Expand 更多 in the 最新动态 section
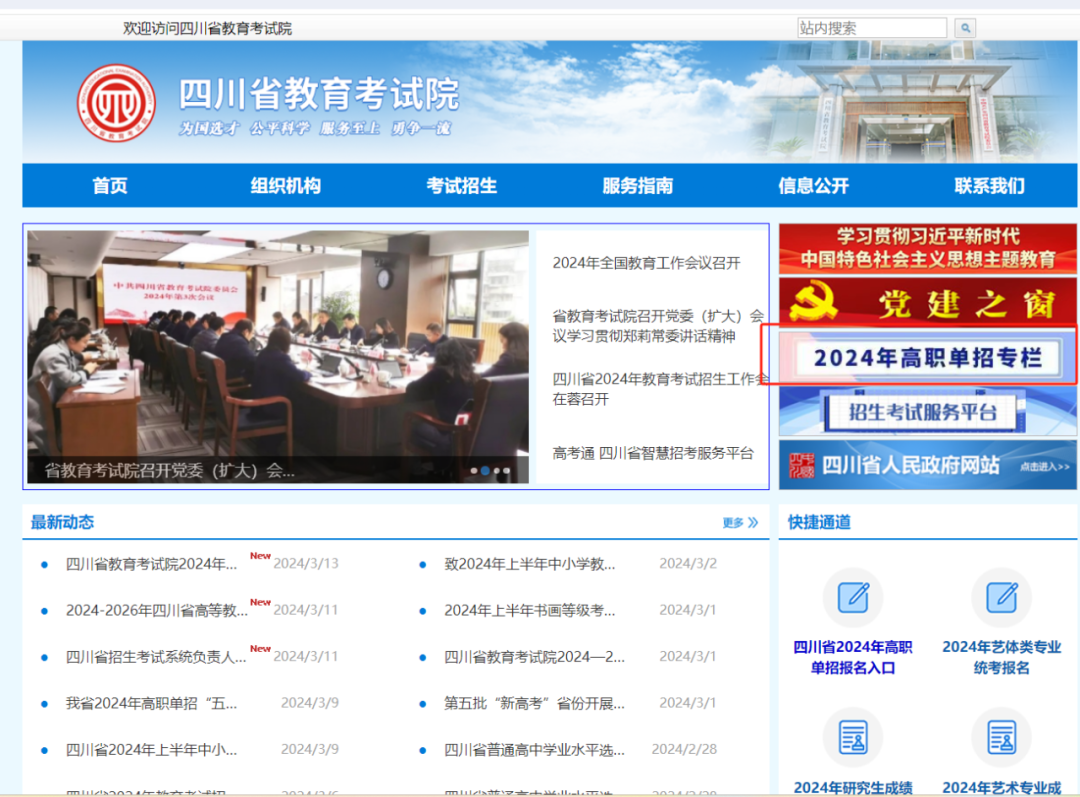 740,522
